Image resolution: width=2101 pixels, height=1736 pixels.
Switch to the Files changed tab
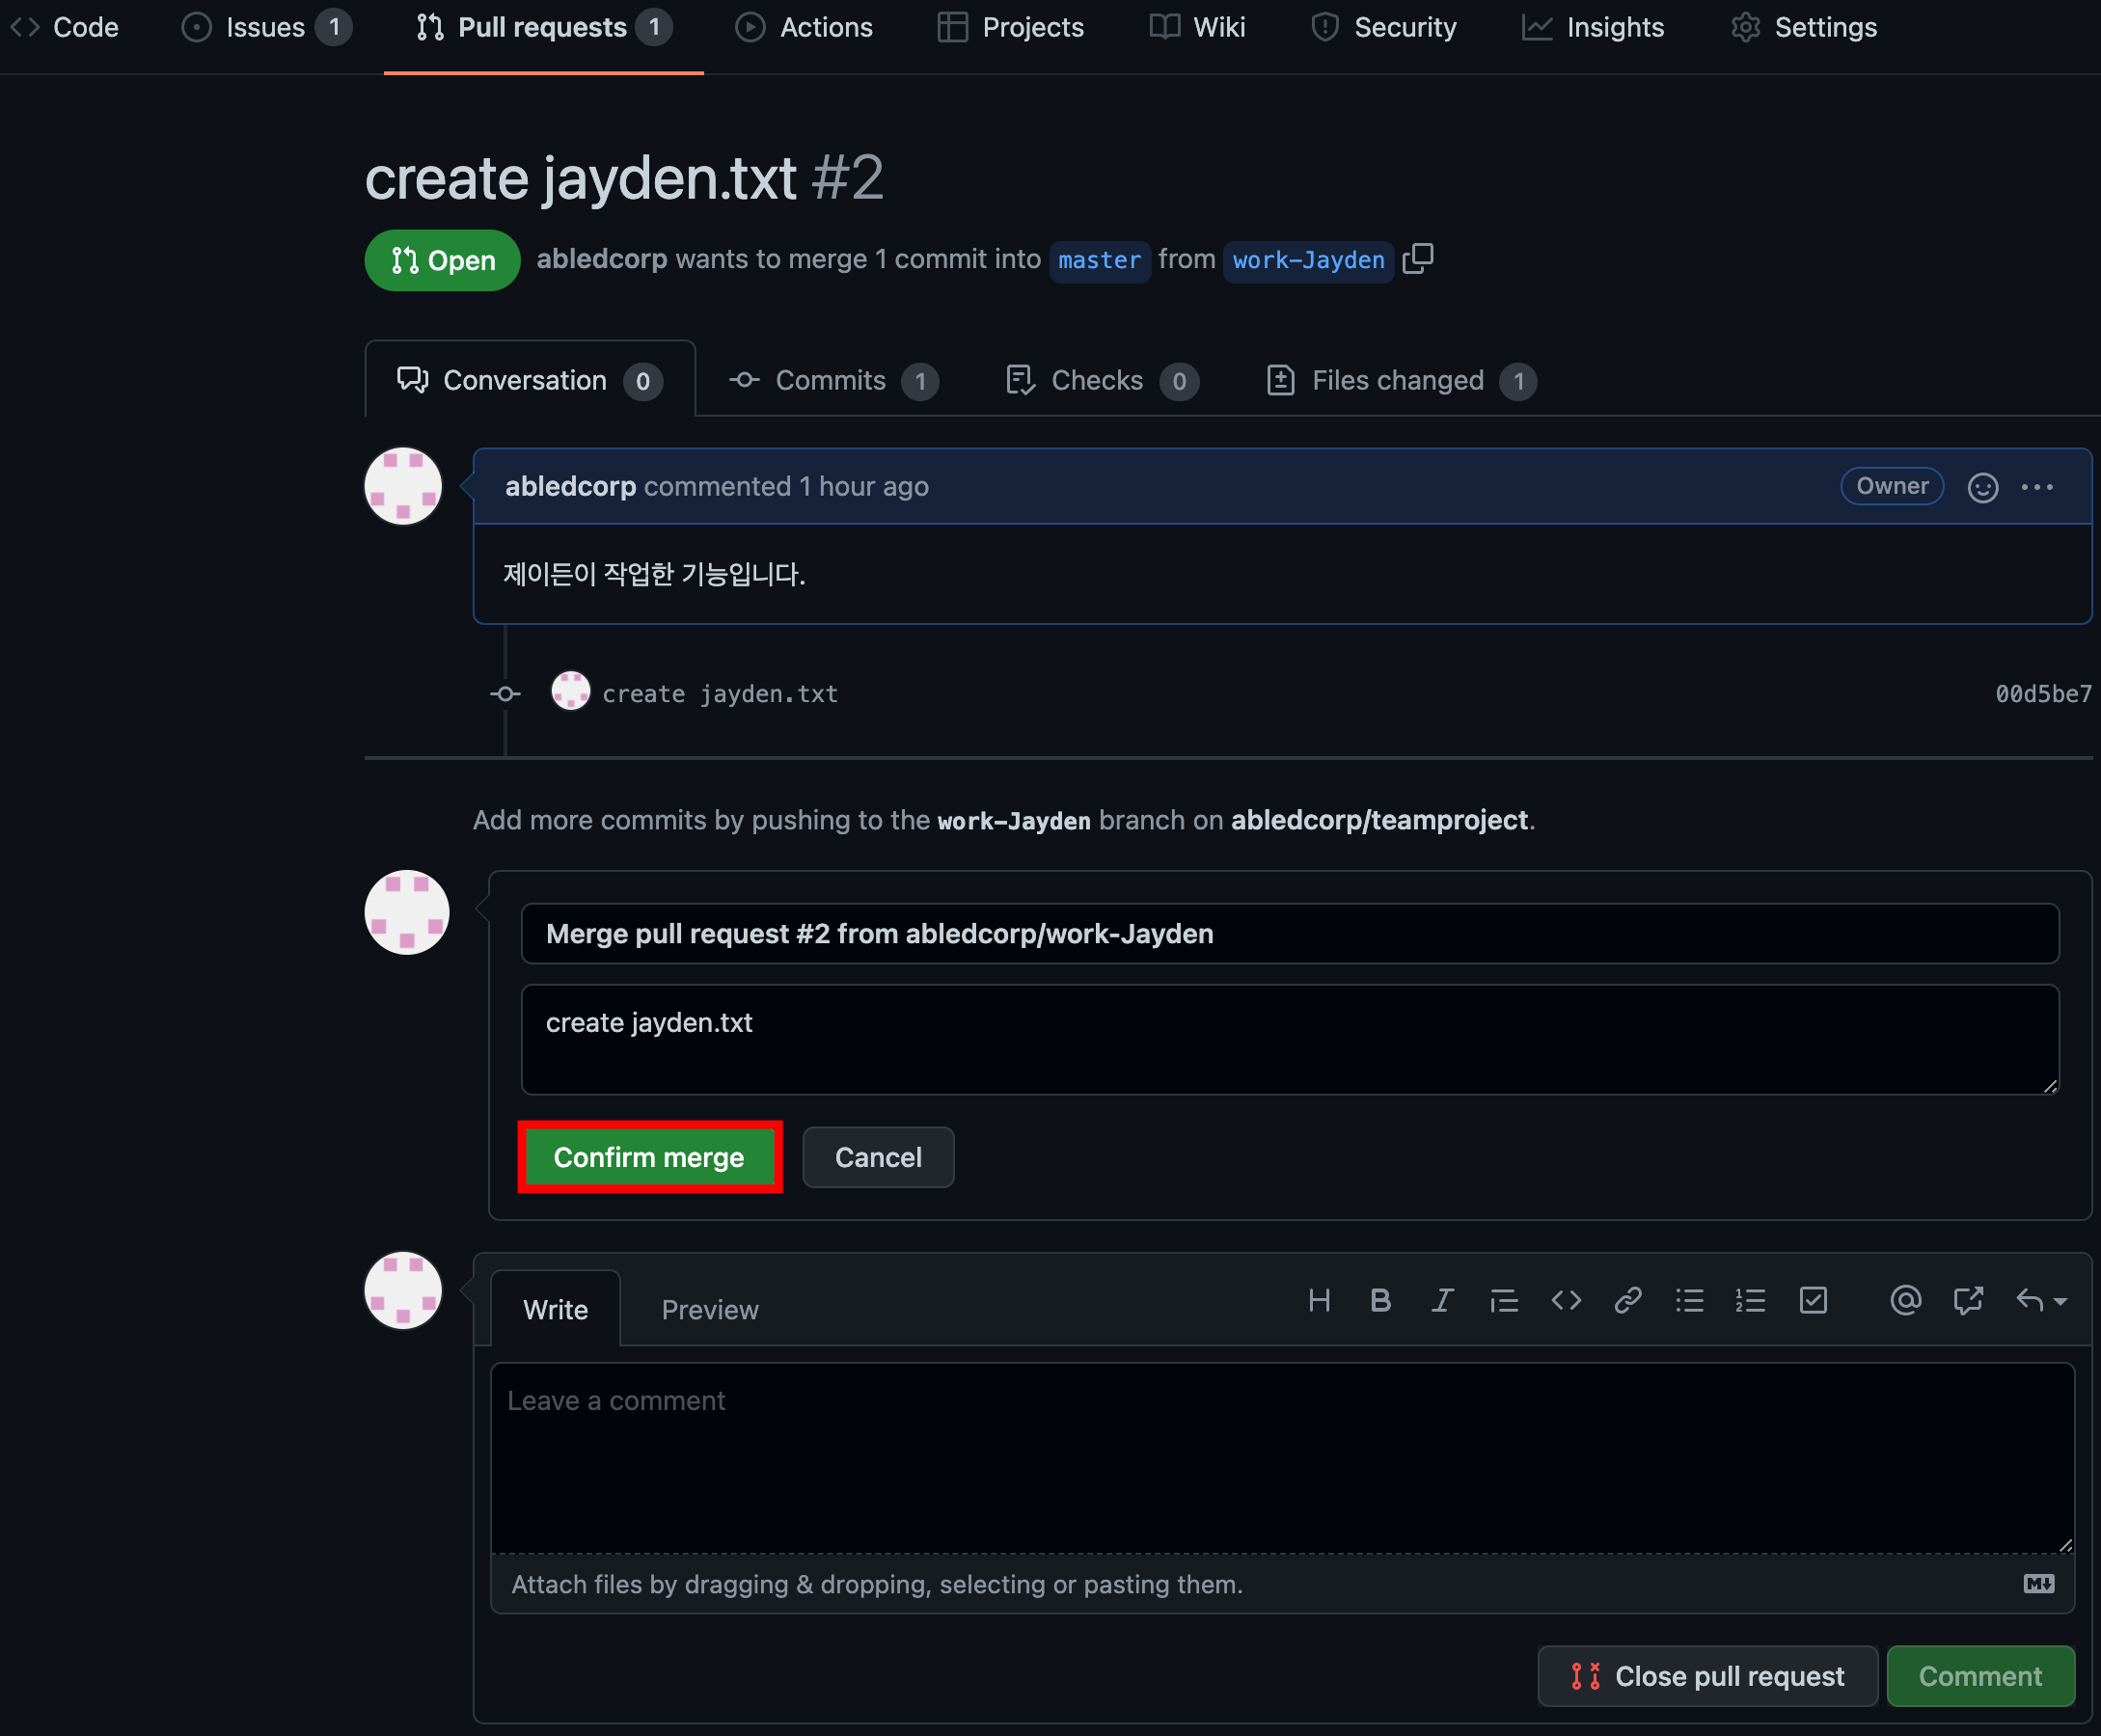click(1399, 381)
